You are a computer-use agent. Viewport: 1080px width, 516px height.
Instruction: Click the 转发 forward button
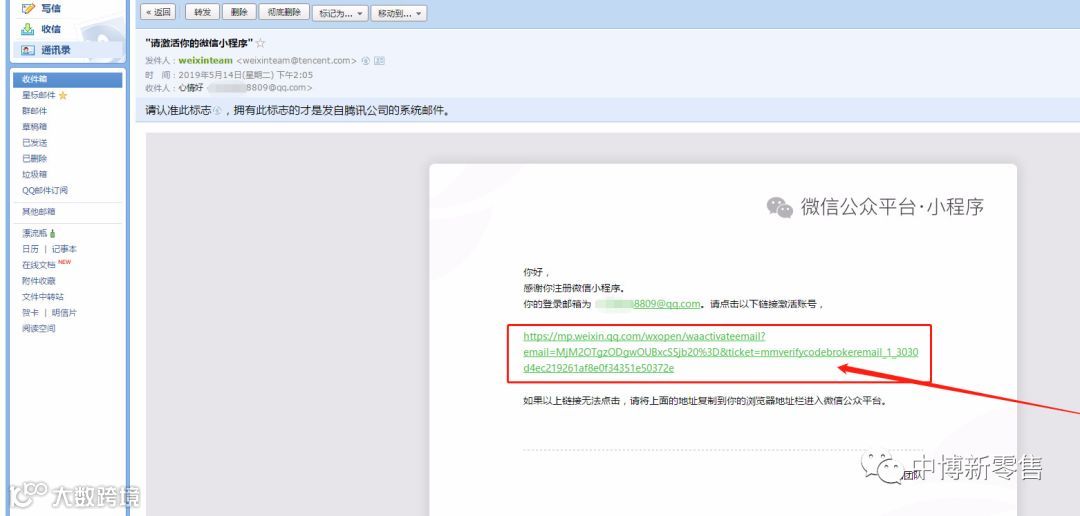point(202,12)
